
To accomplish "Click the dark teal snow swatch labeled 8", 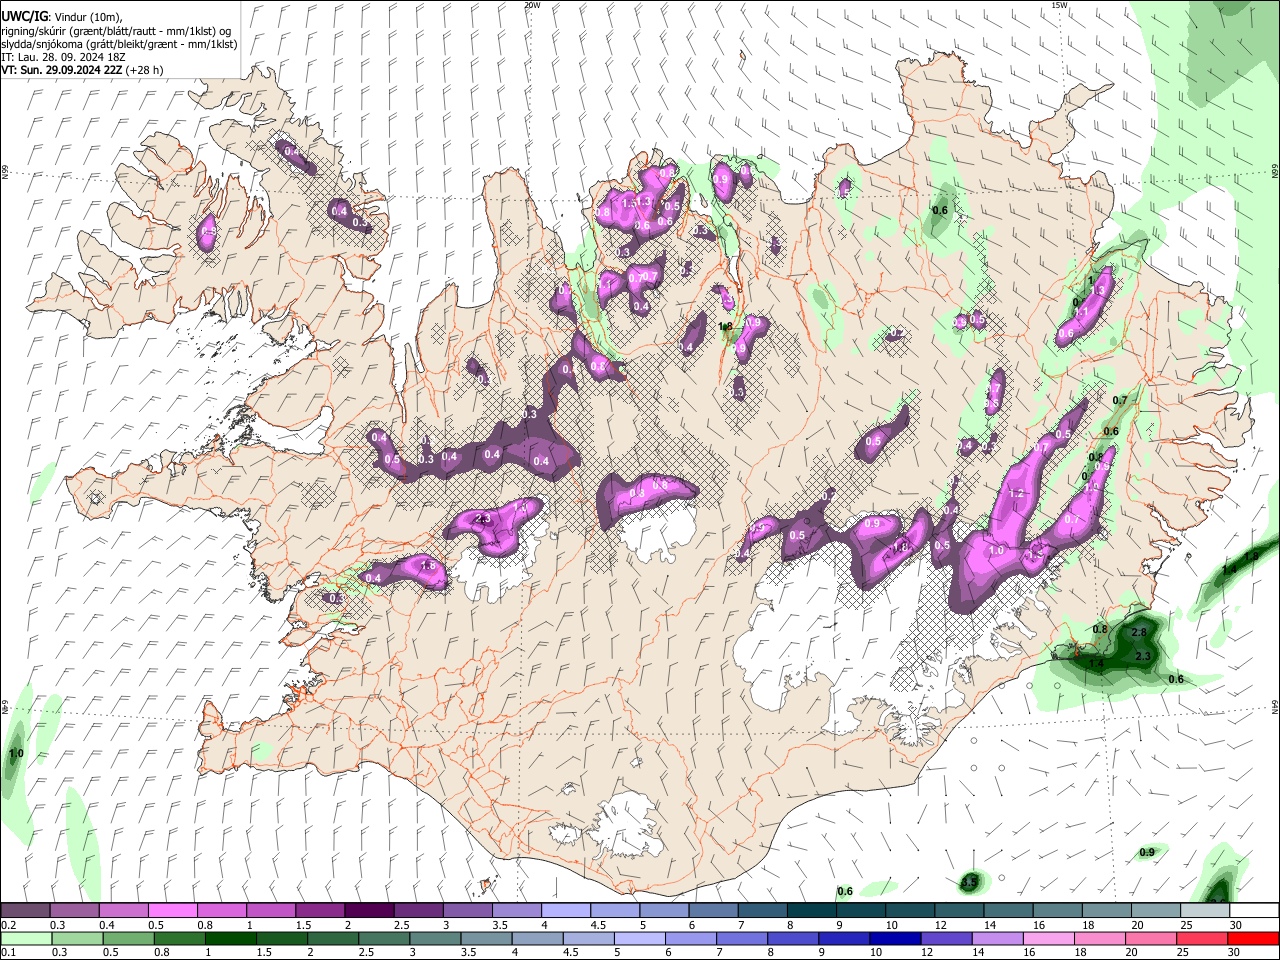I will point(811,911).
